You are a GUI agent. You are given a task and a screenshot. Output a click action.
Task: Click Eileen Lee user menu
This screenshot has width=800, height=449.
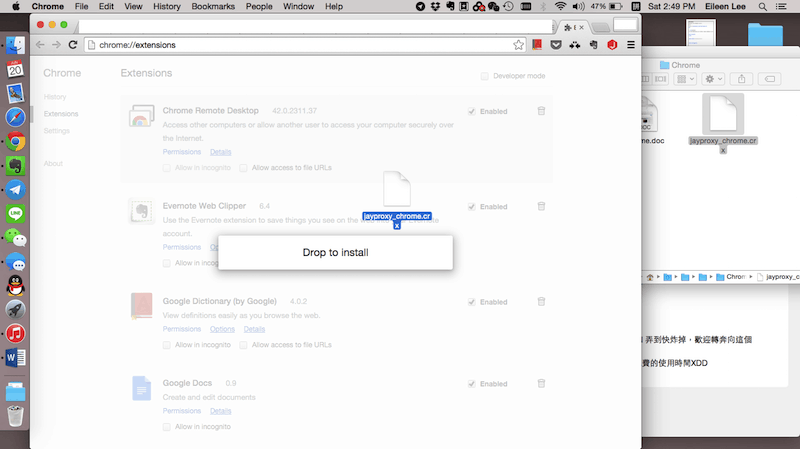coord(725,7)
